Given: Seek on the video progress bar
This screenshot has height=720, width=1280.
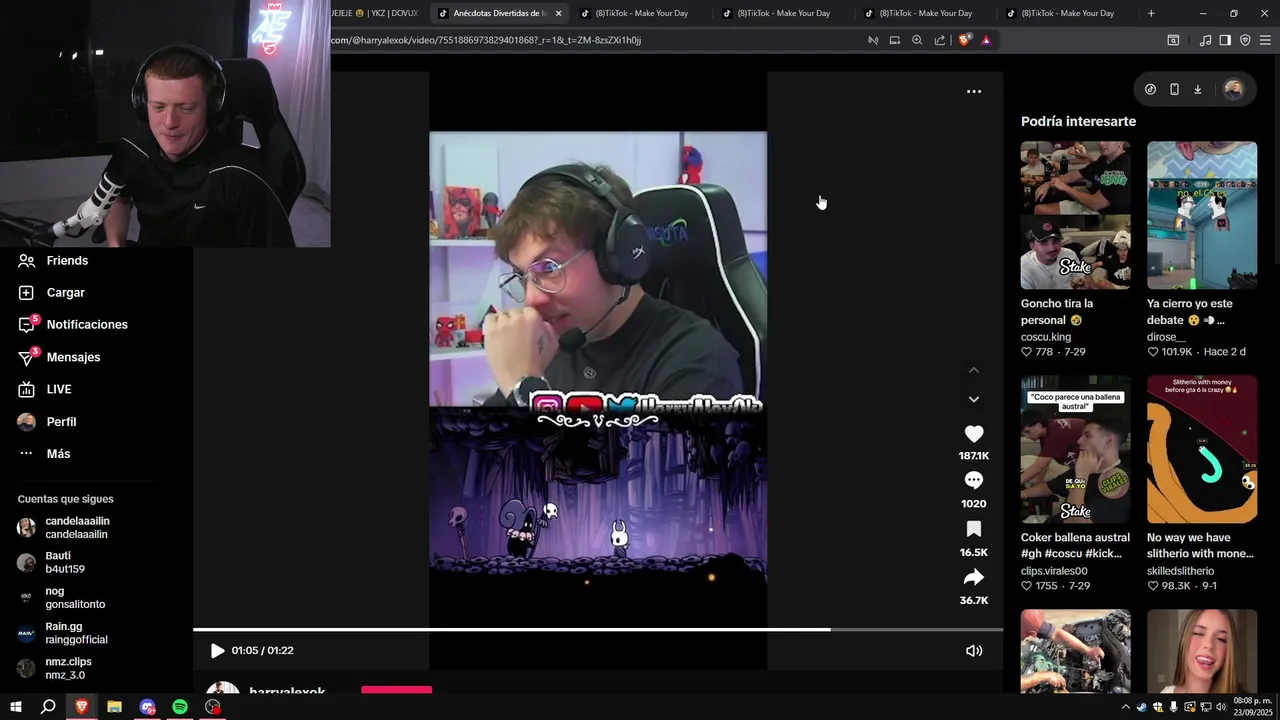Looking at the screenshot, I should 598,629.
